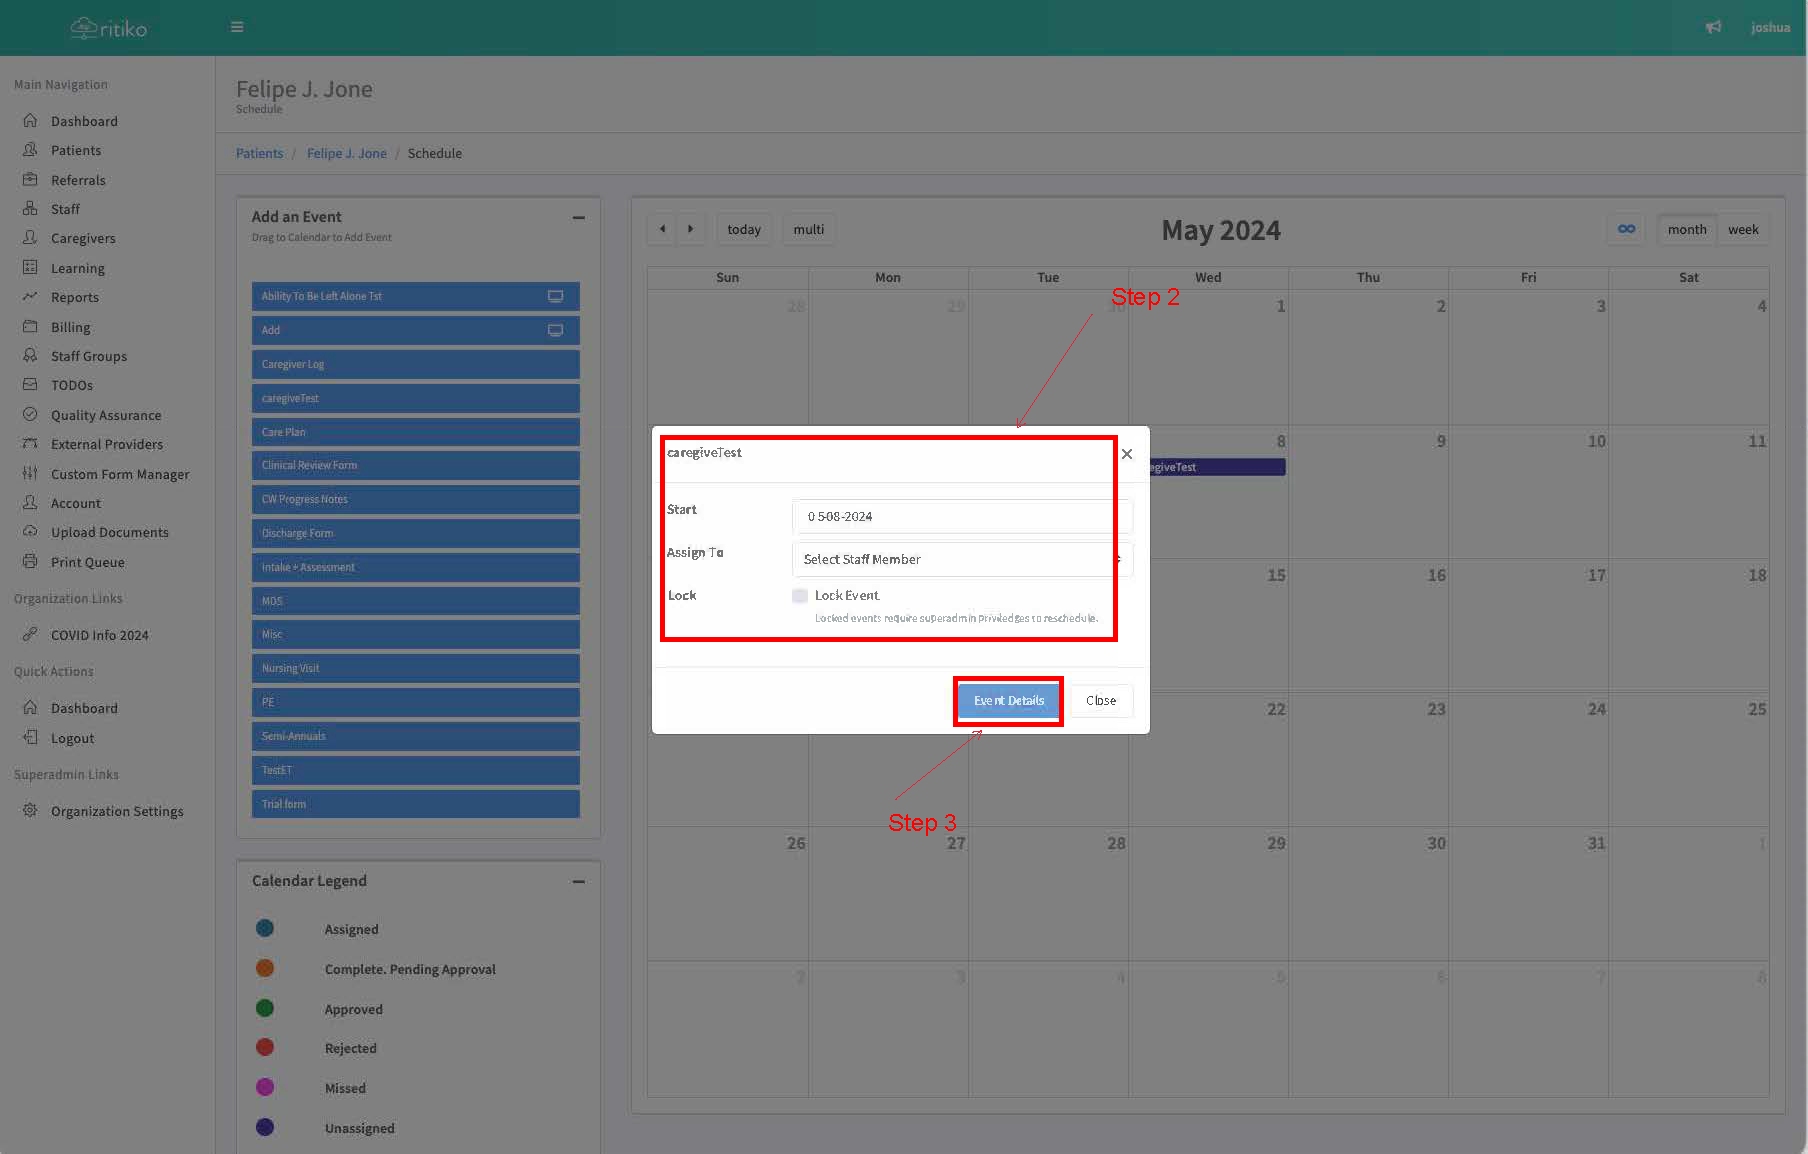
Task: Click monitor icon on Ability To Be Left Alone Tst
Action: coord(555,296)
